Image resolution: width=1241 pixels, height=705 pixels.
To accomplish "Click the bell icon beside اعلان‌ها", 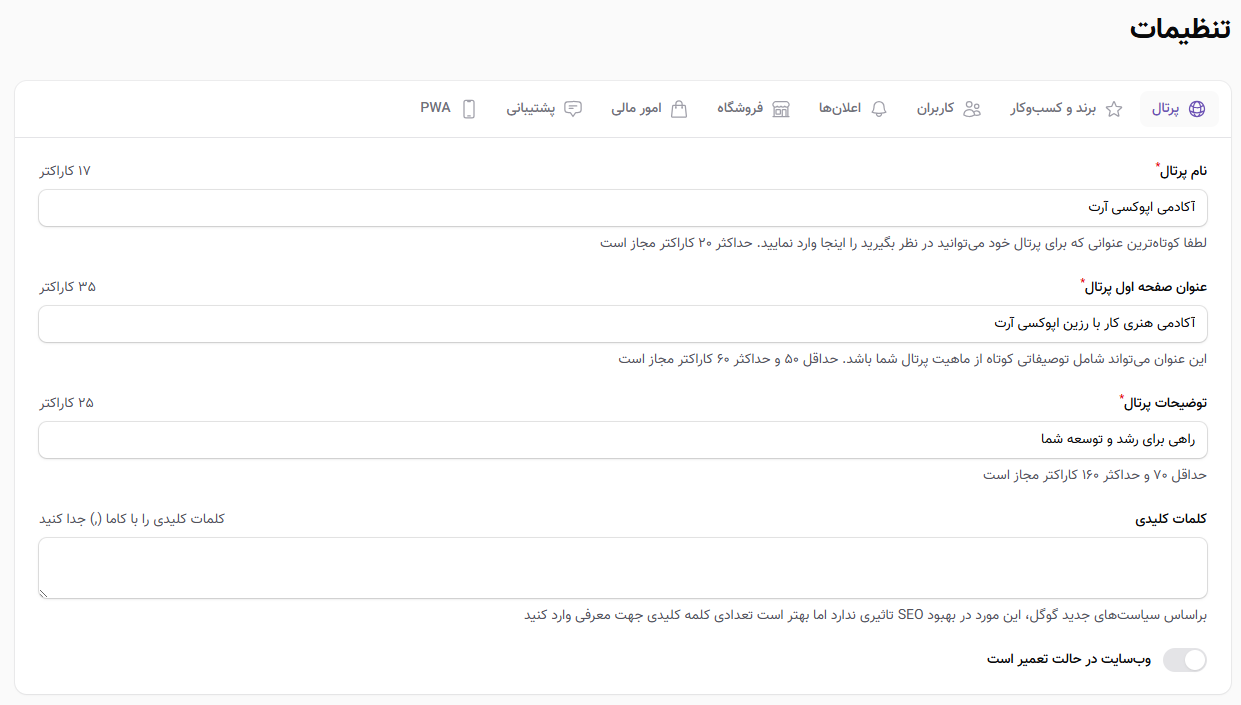I will click(x=879, y=109).
